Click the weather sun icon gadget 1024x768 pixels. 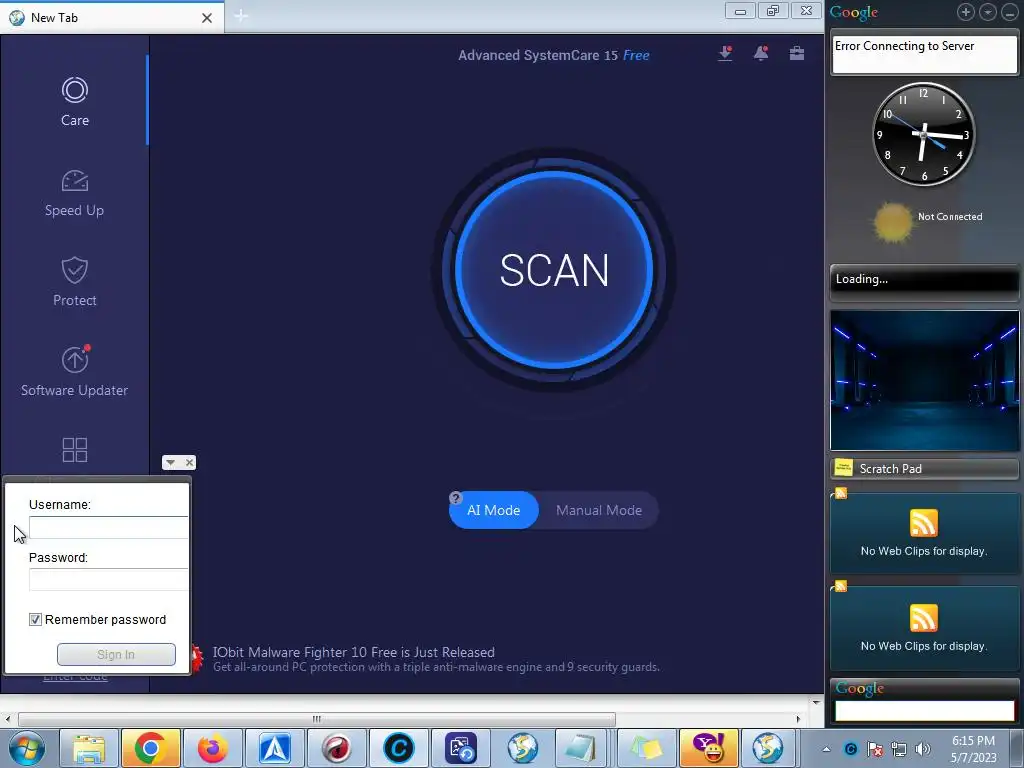(x=893, y=222)
